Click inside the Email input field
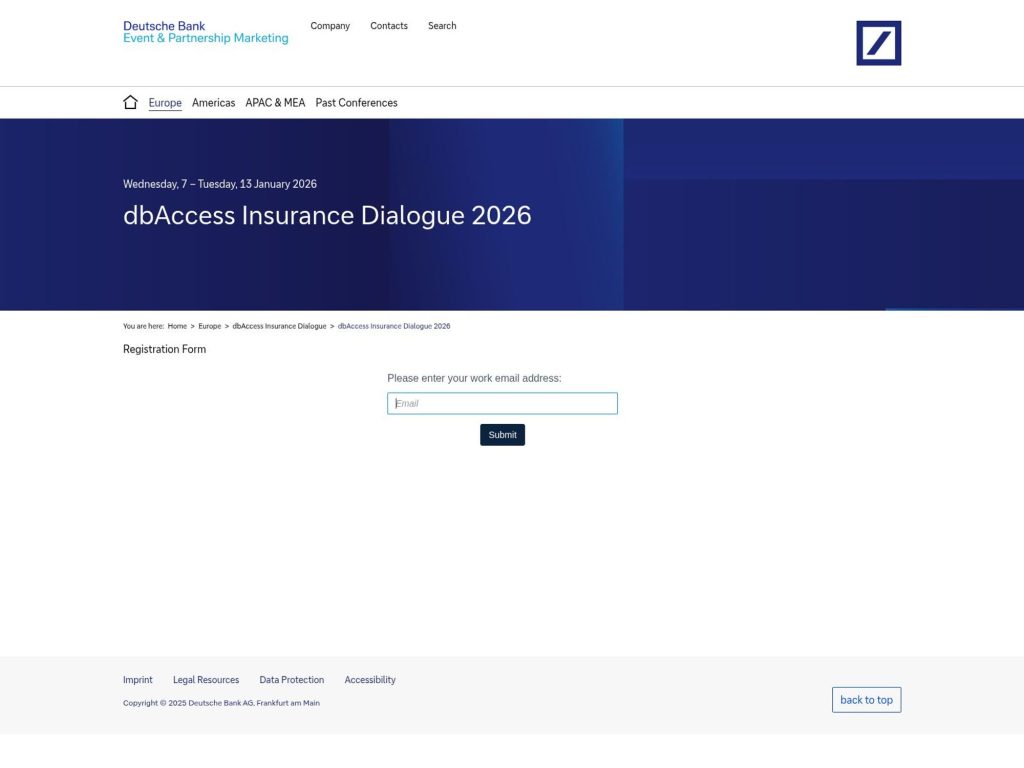1024x768 pixels. (502, 403)
